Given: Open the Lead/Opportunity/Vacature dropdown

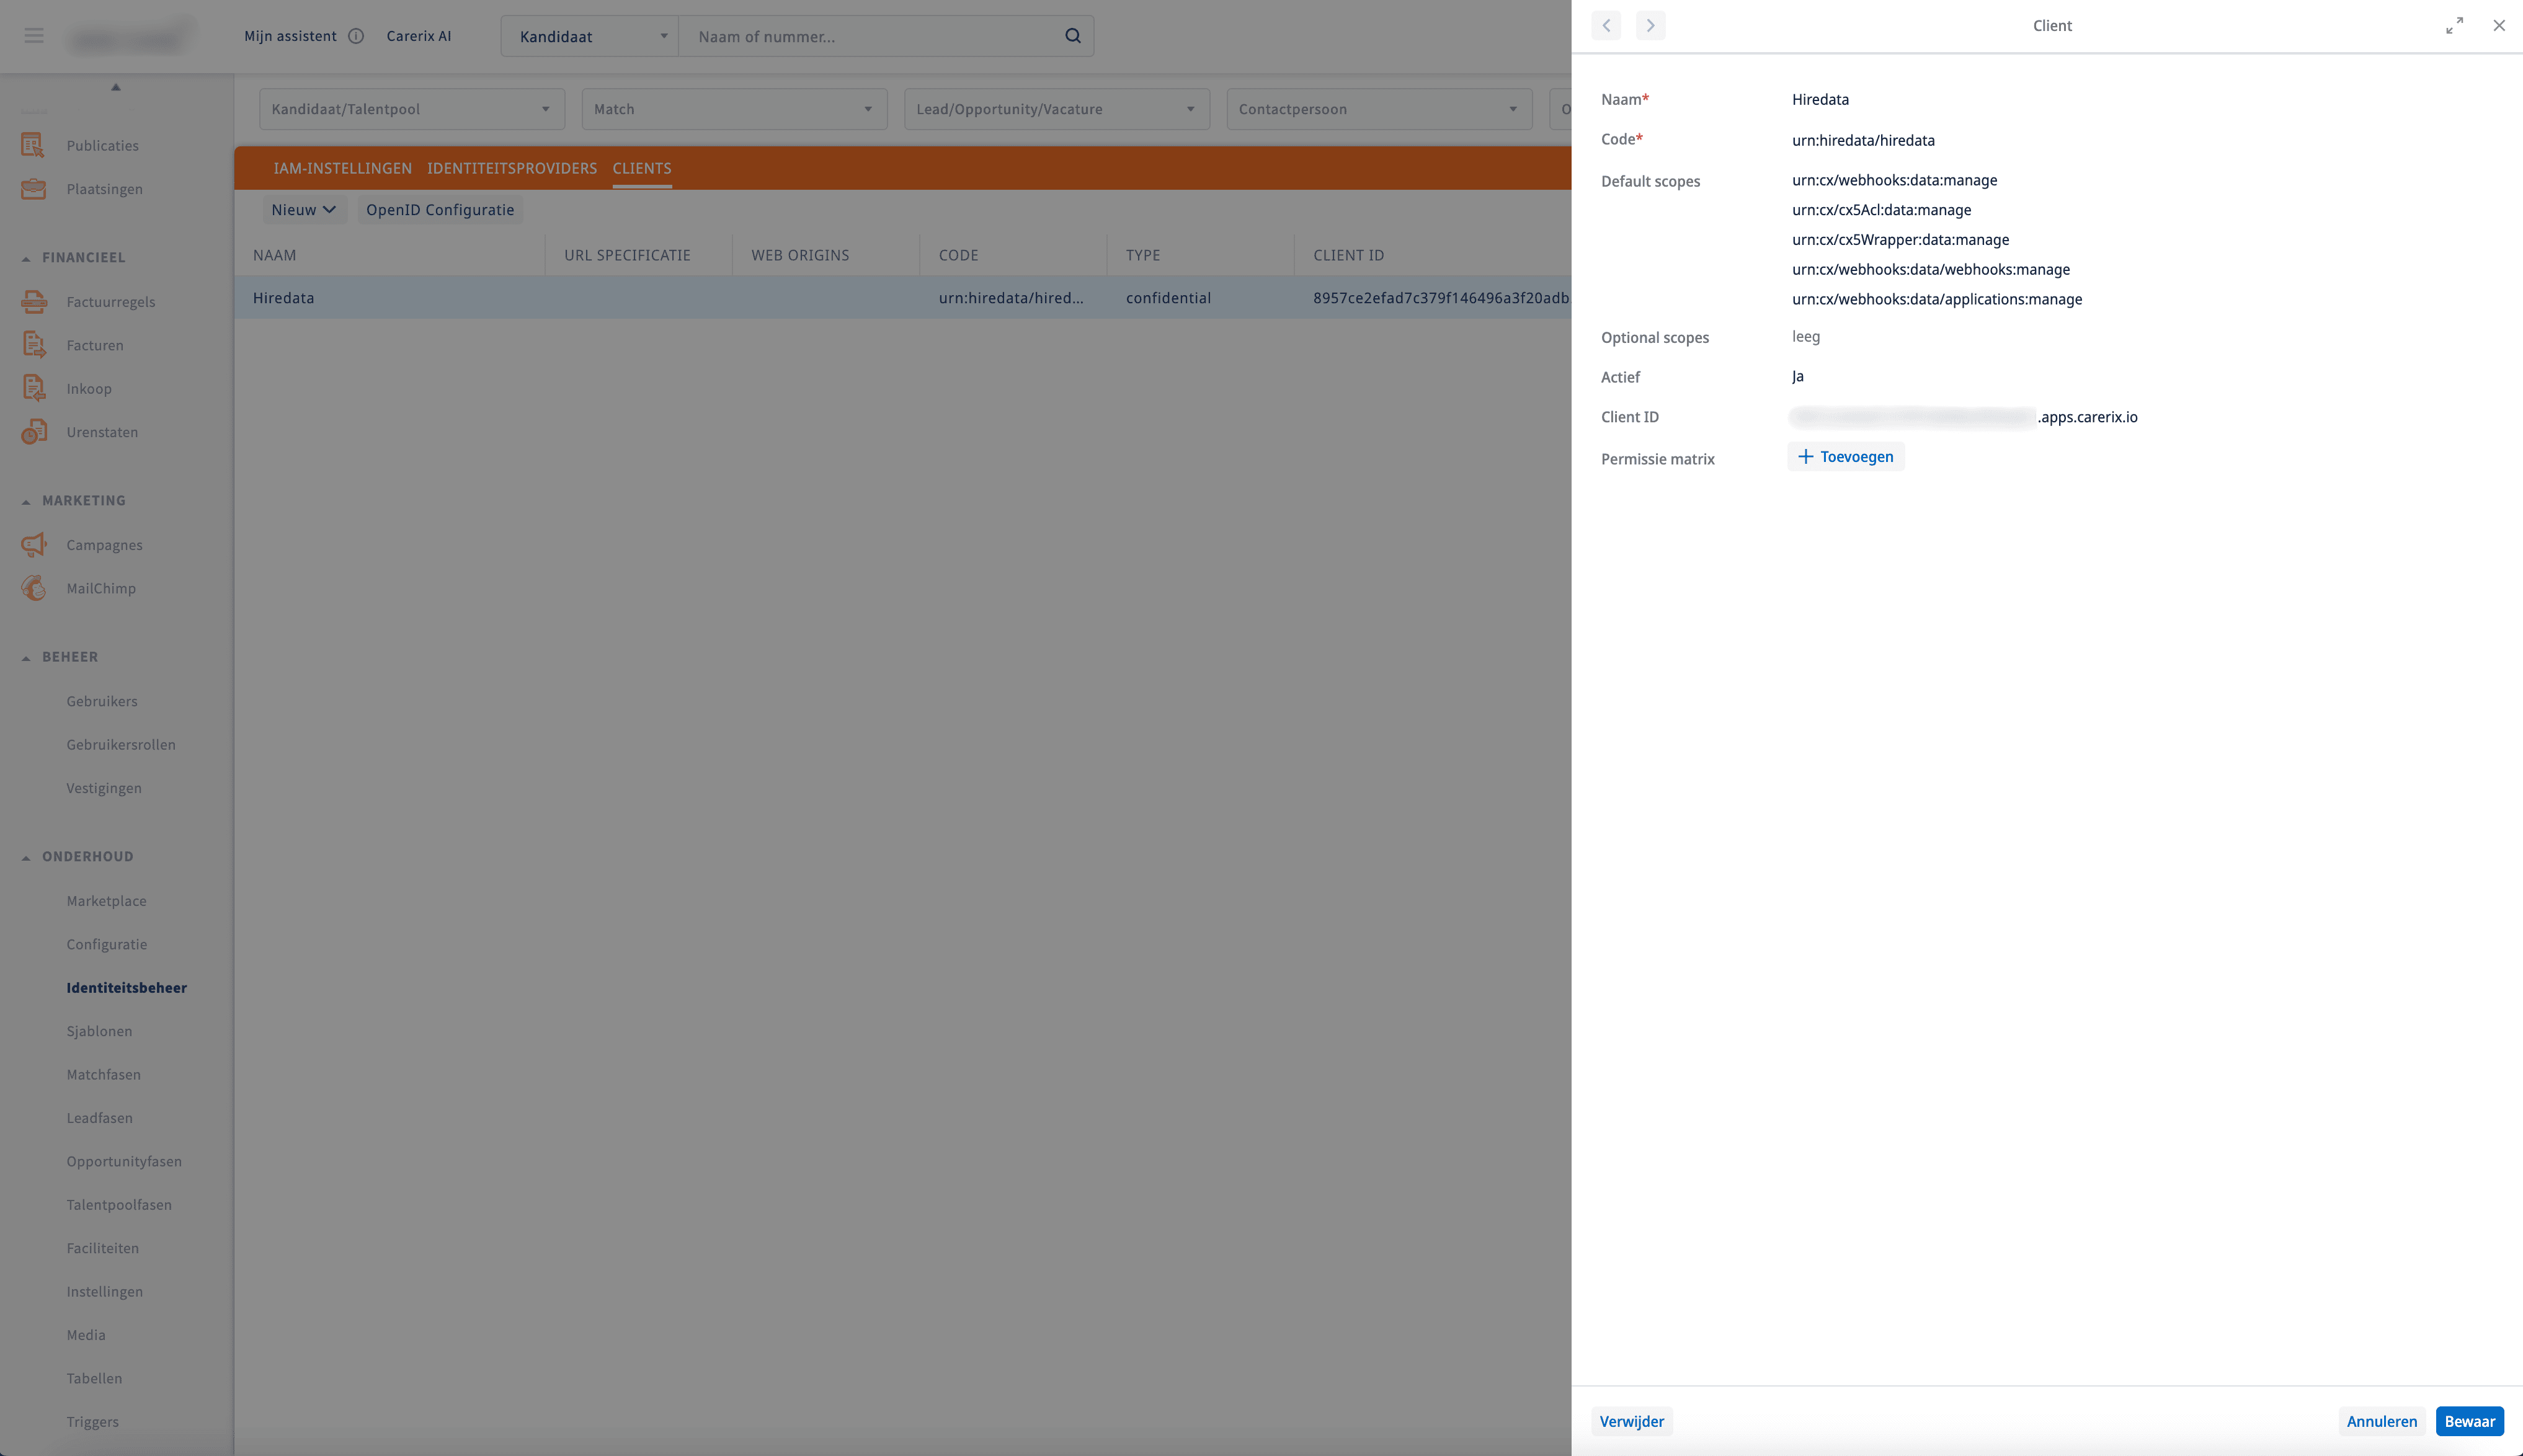Looking at the screenshot, I should pos(1056,109).
